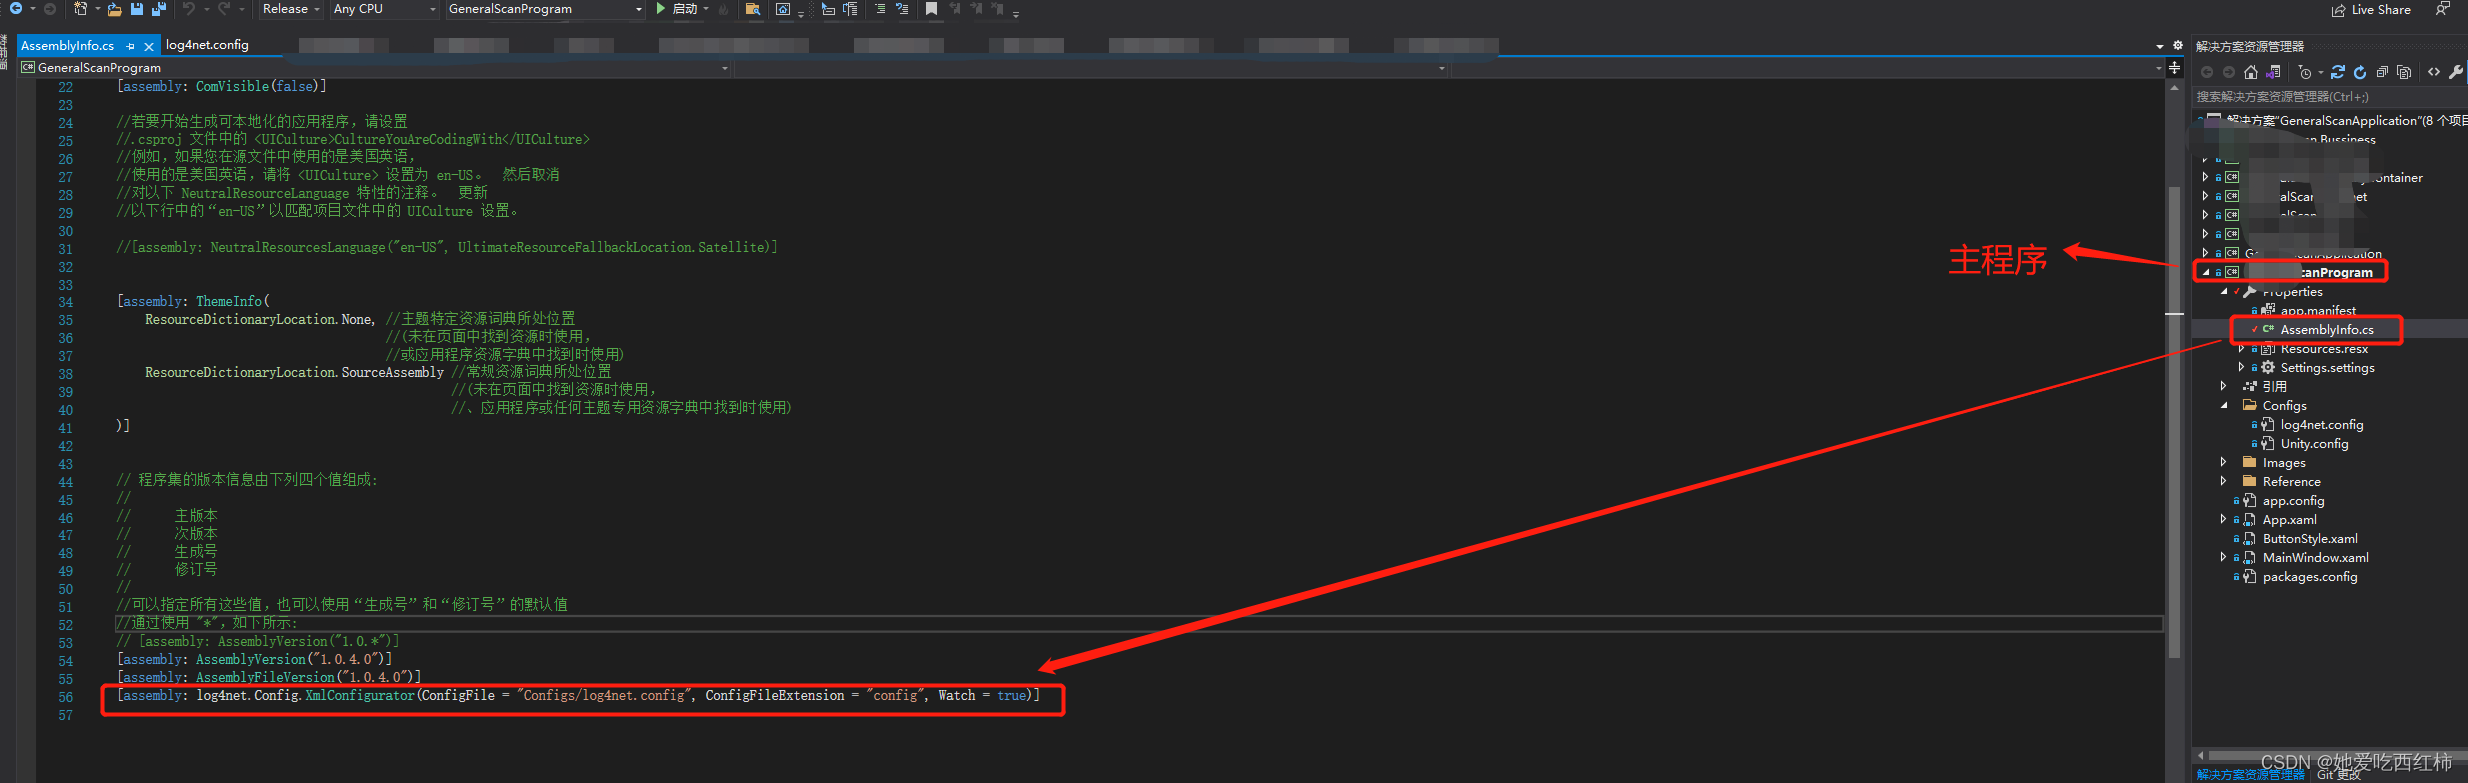
Task: Click the Uncomment selected lines icon
Action: coord(902,9)
